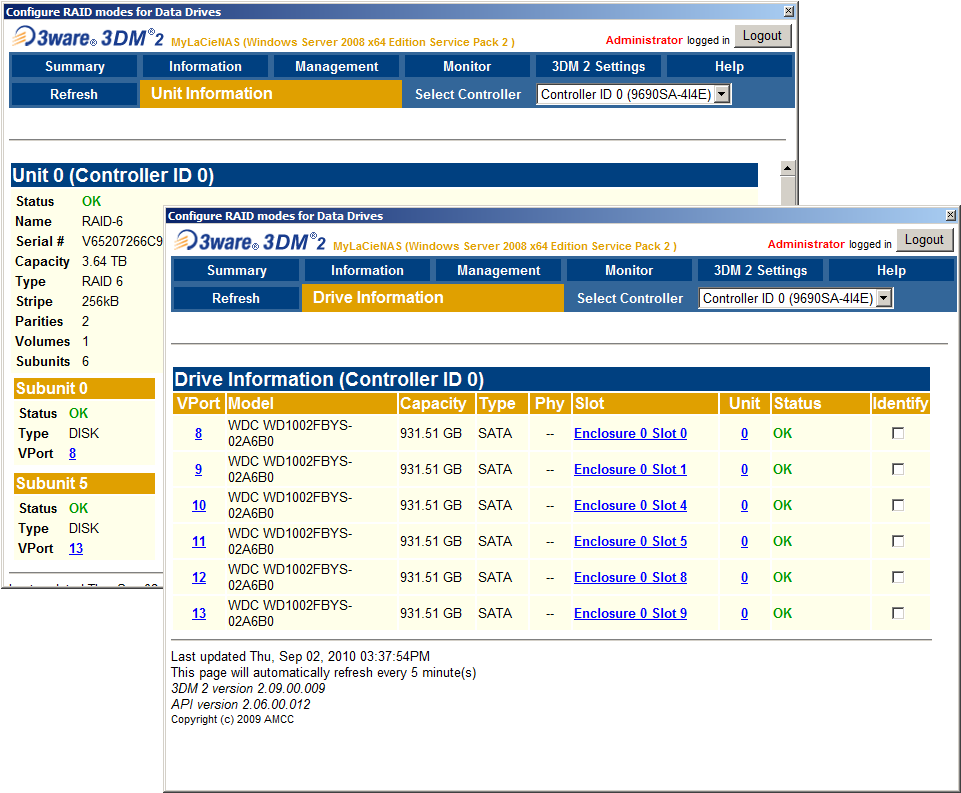Click Unit 0 link in the VPort 13 row
This screenshot has width=961, height=793.
coord(744,613)
